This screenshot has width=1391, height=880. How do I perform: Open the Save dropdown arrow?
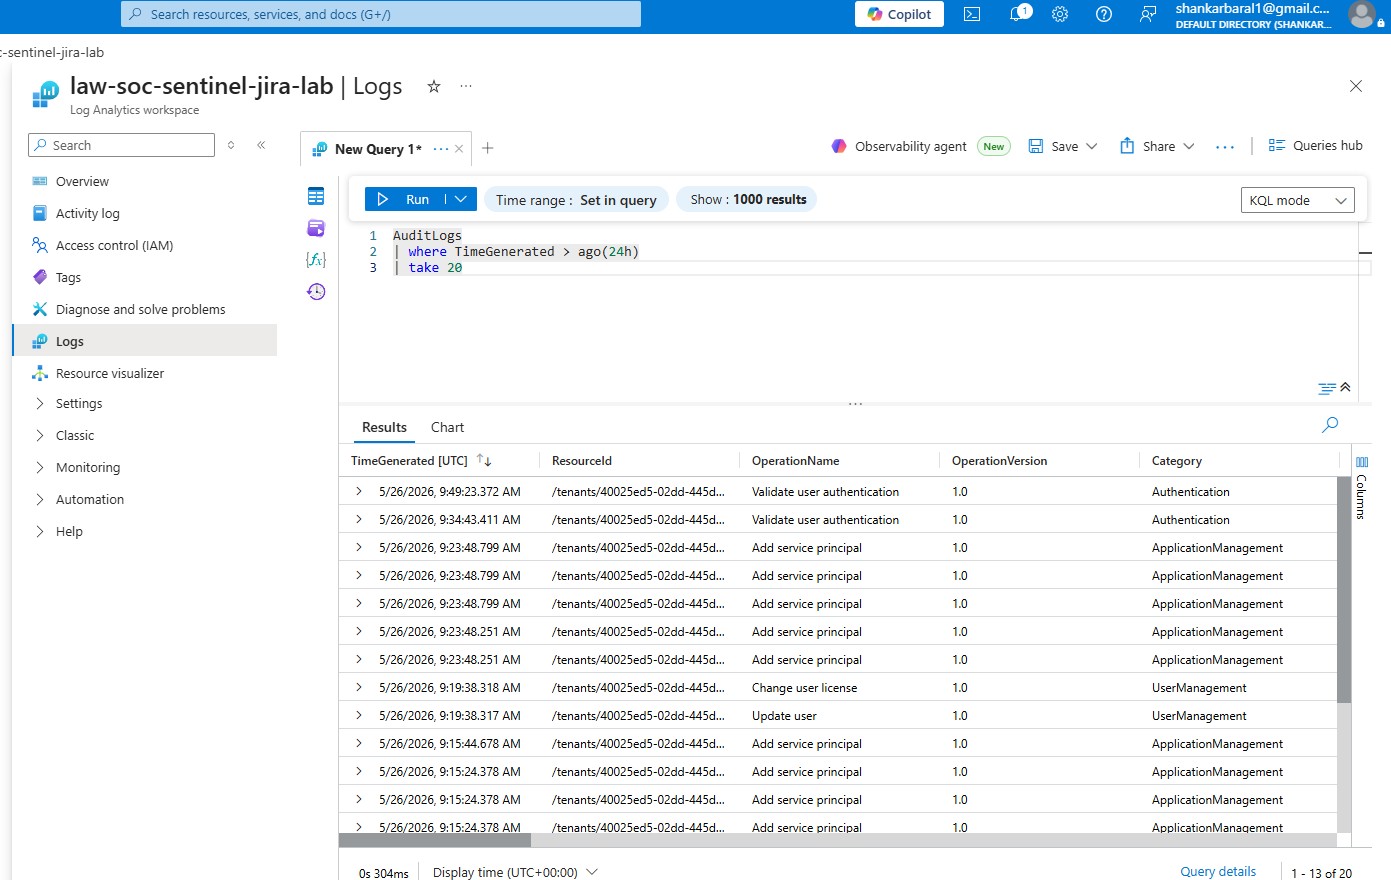pos(1092,146)
